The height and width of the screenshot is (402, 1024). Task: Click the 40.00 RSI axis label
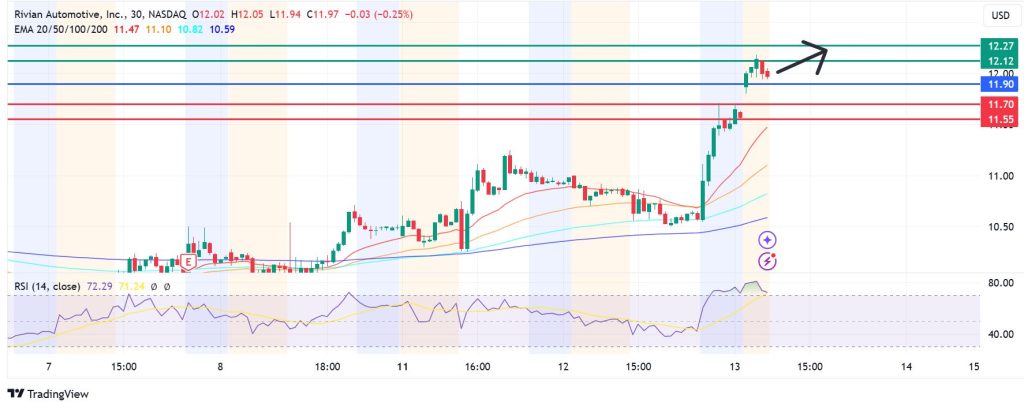(1000, 334)
